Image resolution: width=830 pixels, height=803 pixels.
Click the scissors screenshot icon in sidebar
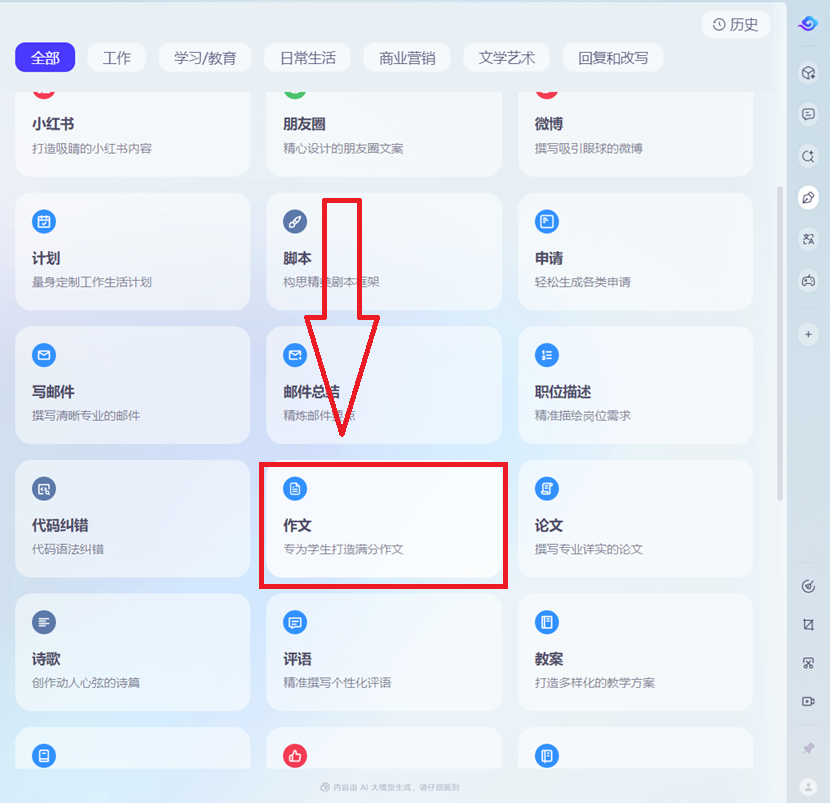pyautogui.click(x=808, y=663)
